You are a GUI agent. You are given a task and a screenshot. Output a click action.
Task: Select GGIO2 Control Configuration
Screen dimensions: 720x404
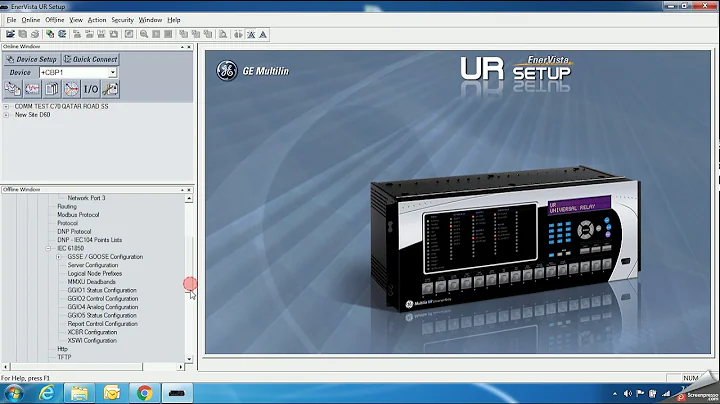[103, 299]
